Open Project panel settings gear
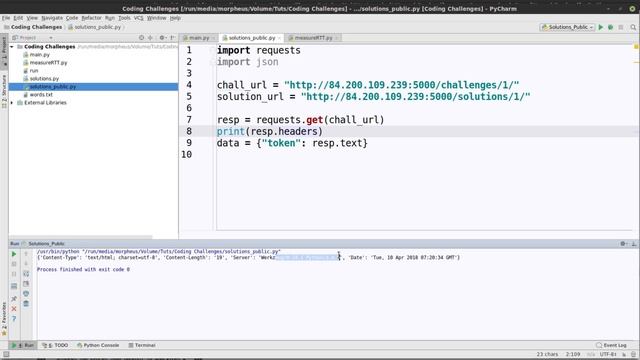640x360 pixels. coord(162,38)
